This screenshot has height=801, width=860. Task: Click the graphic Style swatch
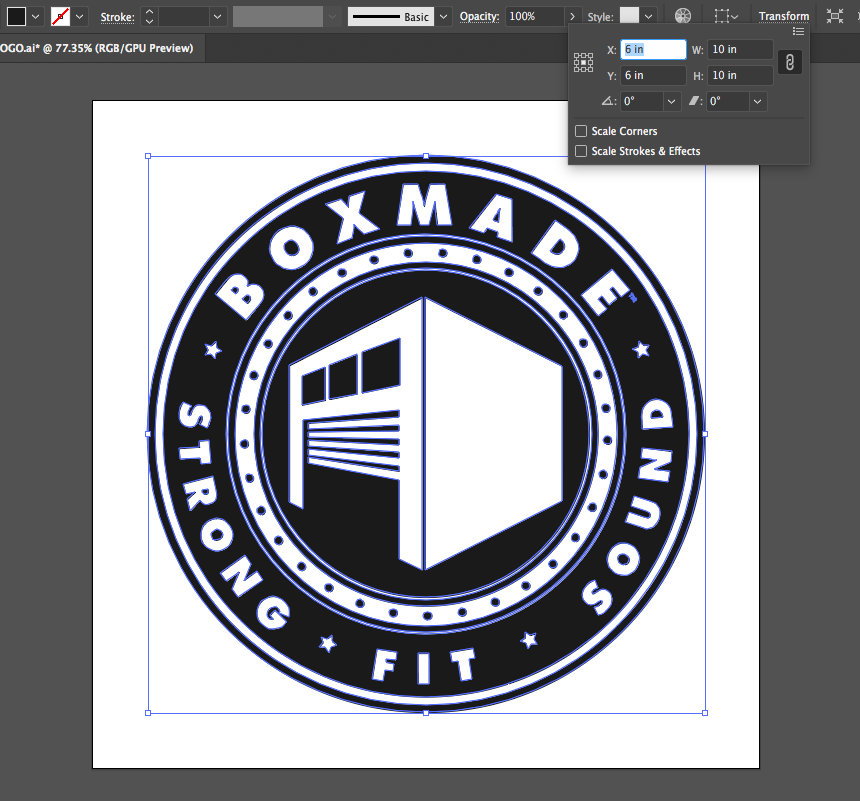(x=630, y=16)
